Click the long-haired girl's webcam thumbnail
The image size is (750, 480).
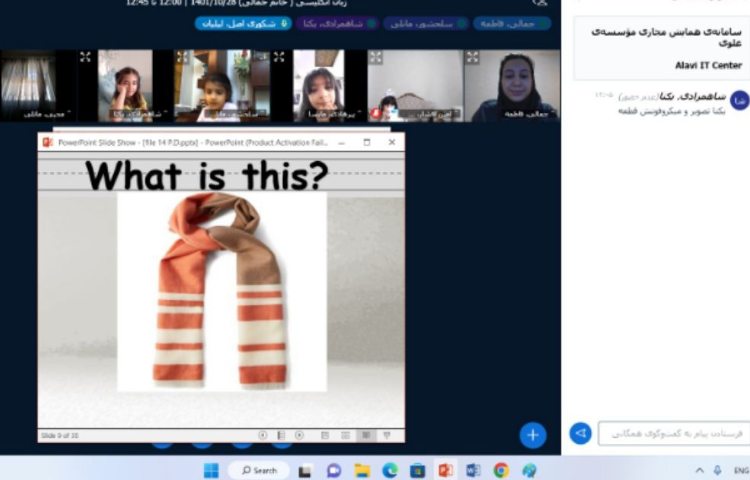(319, 86)
